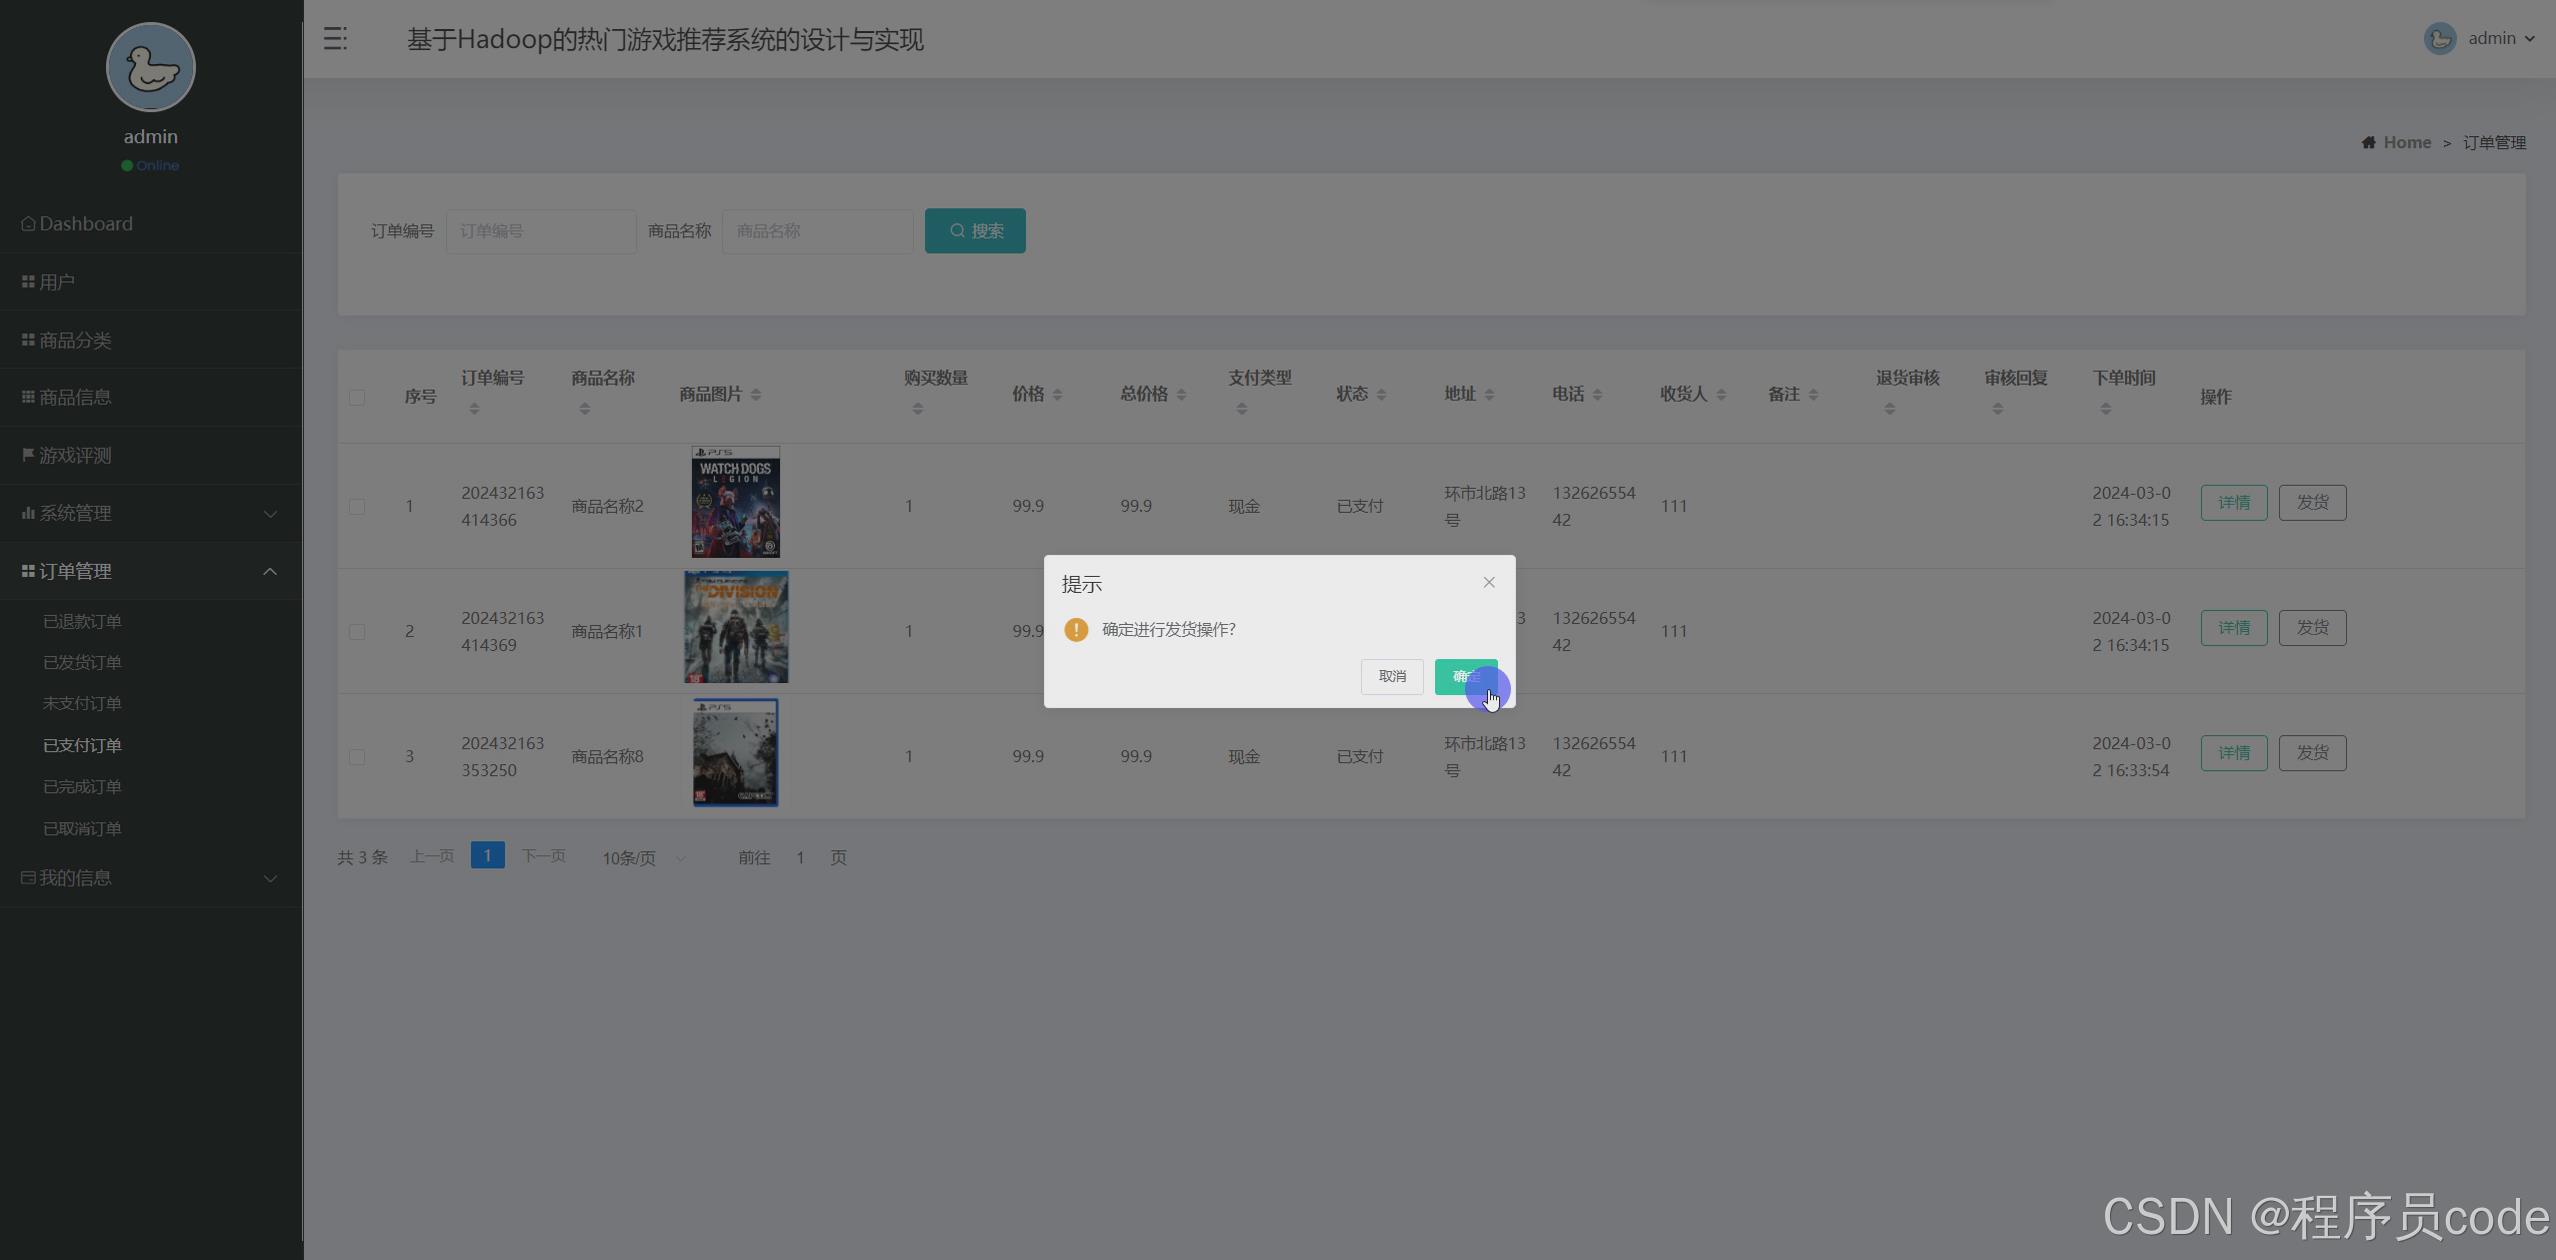Check the checkbox for row 1
Screen dimensions: 2556x1260
357,506
